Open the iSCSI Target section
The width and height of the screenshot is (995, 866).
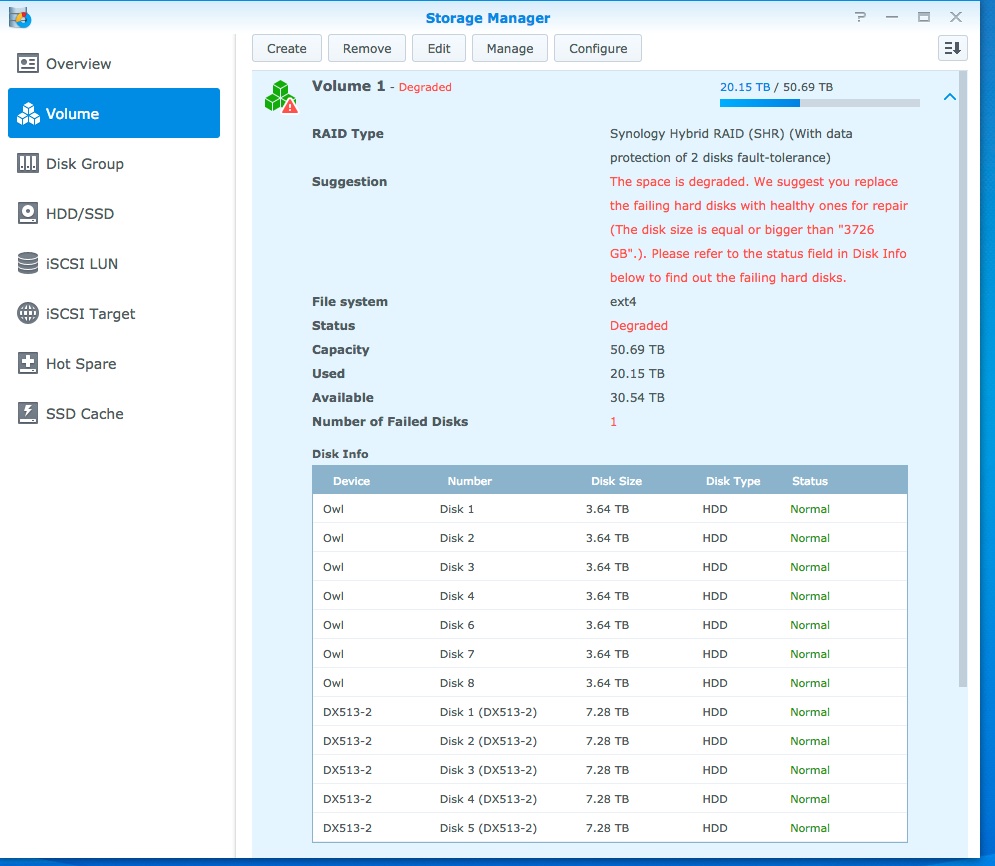click(x=114, y=313)
